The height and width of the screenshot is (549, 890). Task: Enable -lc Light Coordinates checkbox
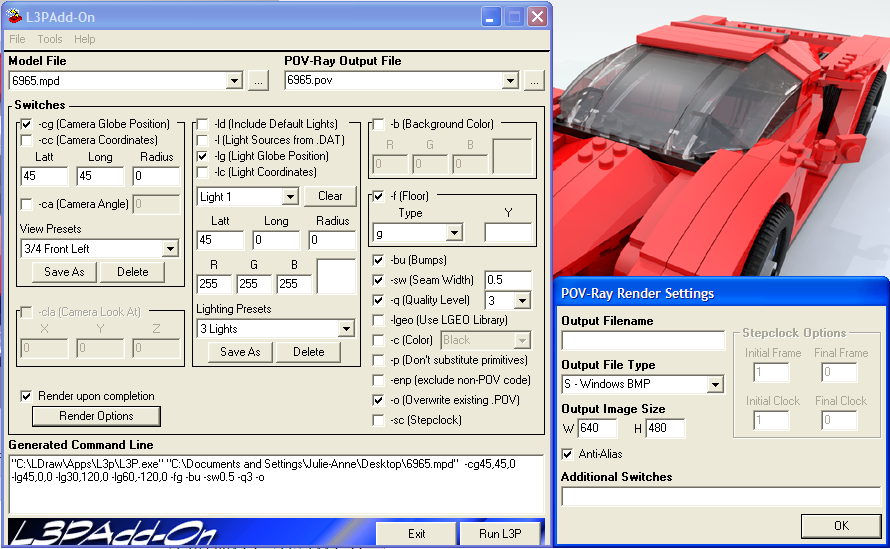[x=202, y=171]
